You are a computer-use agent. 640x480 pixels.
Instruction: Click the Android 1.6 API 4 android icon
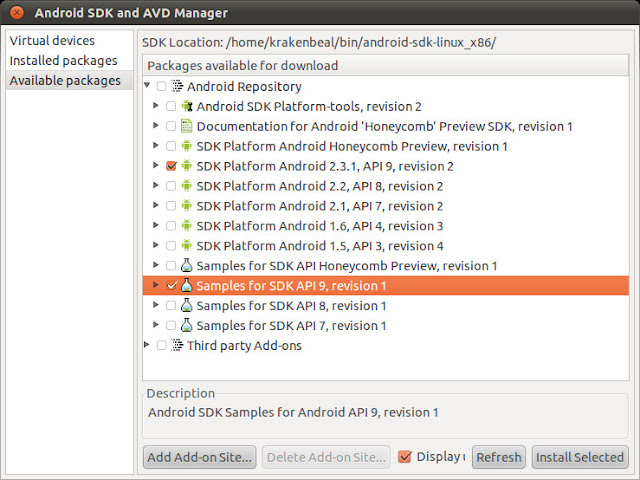pyautogui.click(x=187, y=226)
